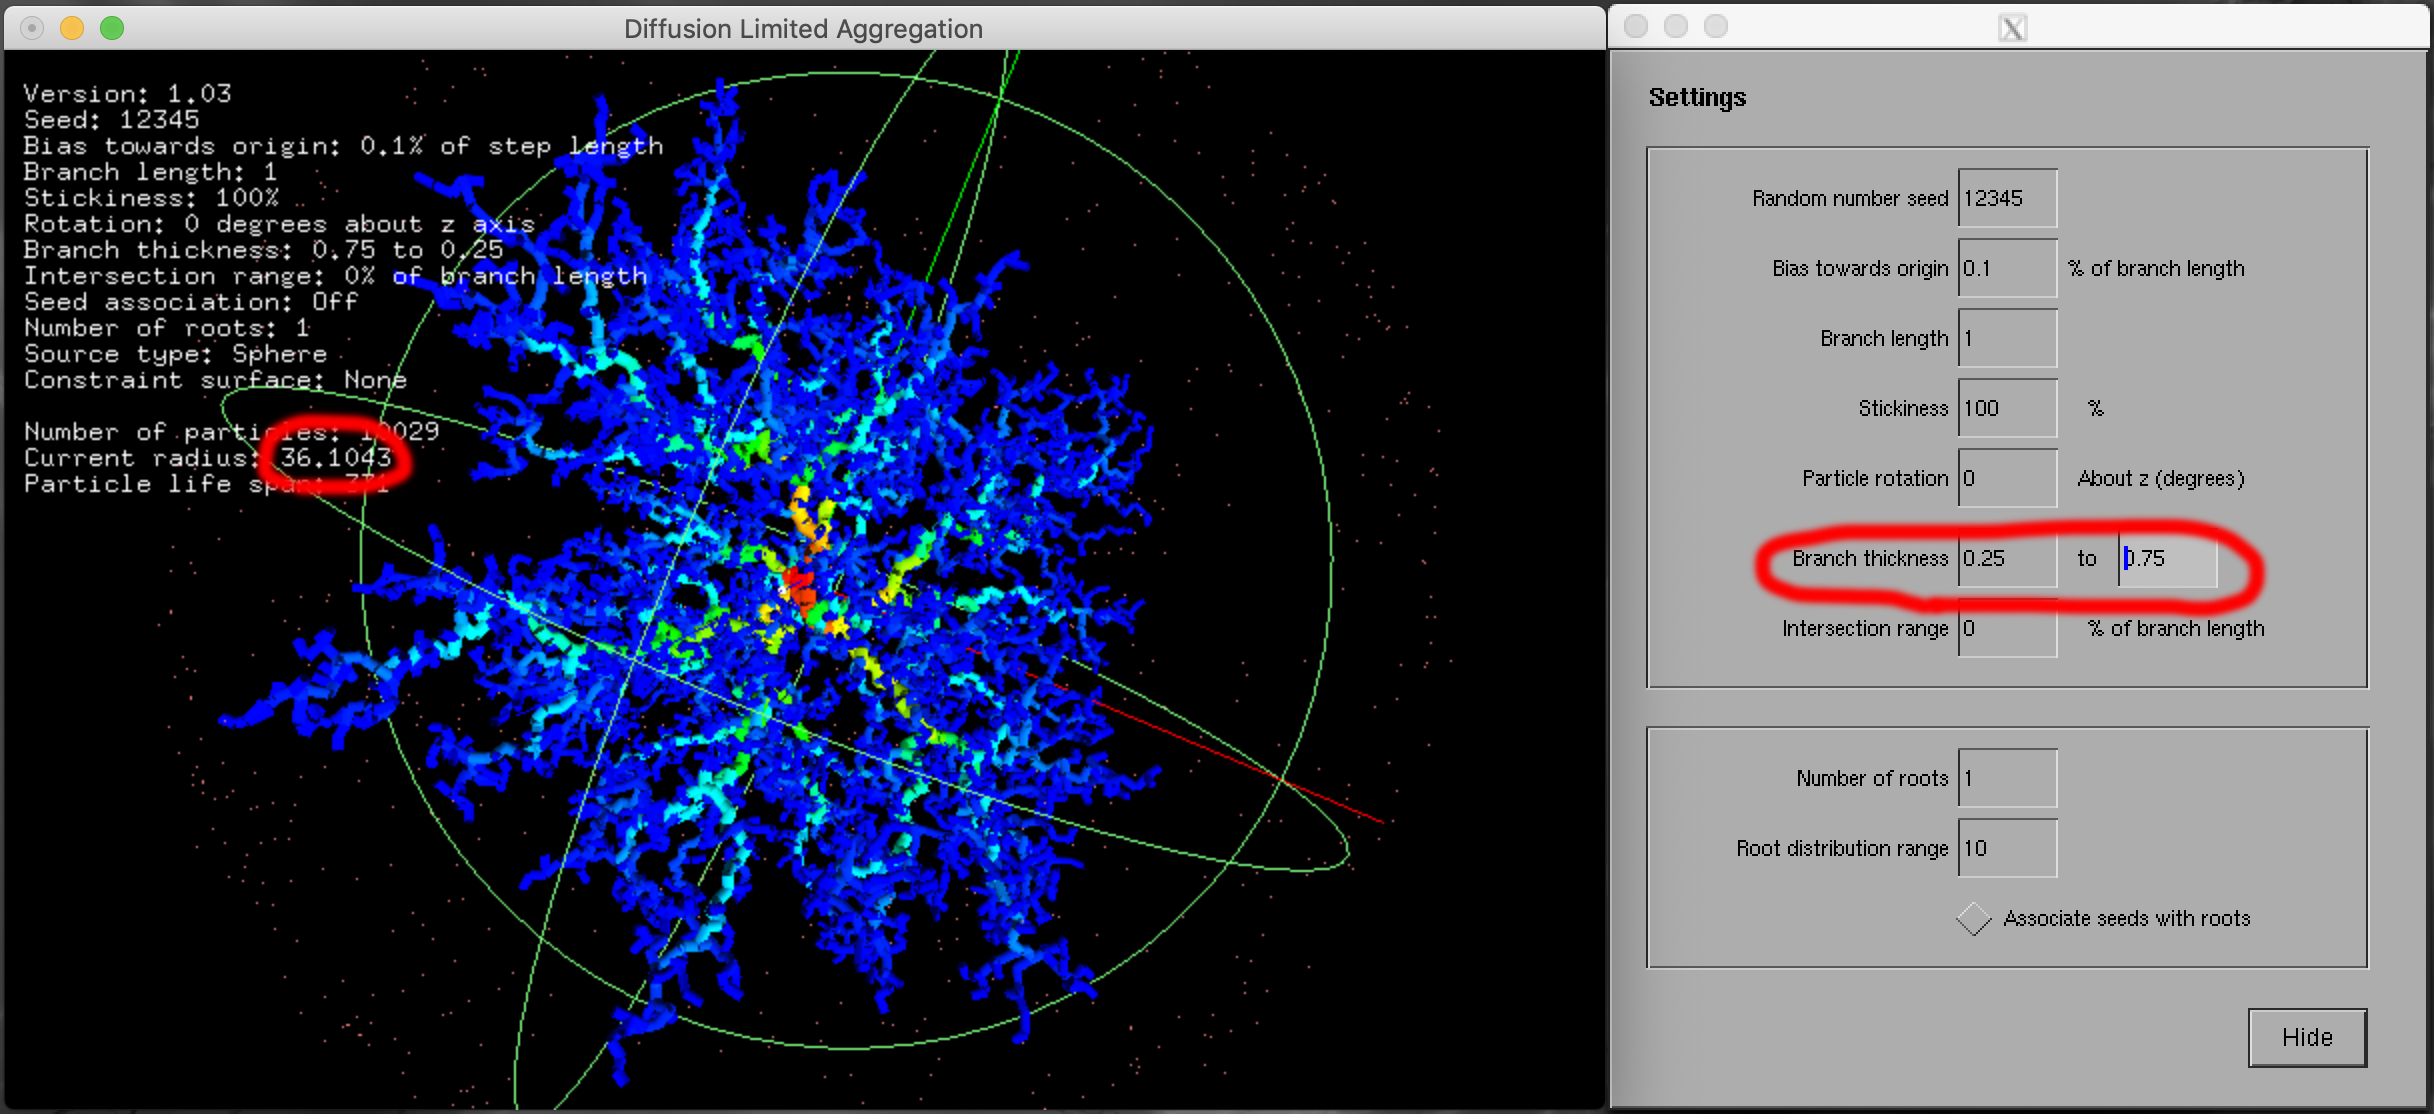The width and height of the screenshot is (2434, 1114).
Task: Hide the Settings panel
Action: coord(2307,1037)
